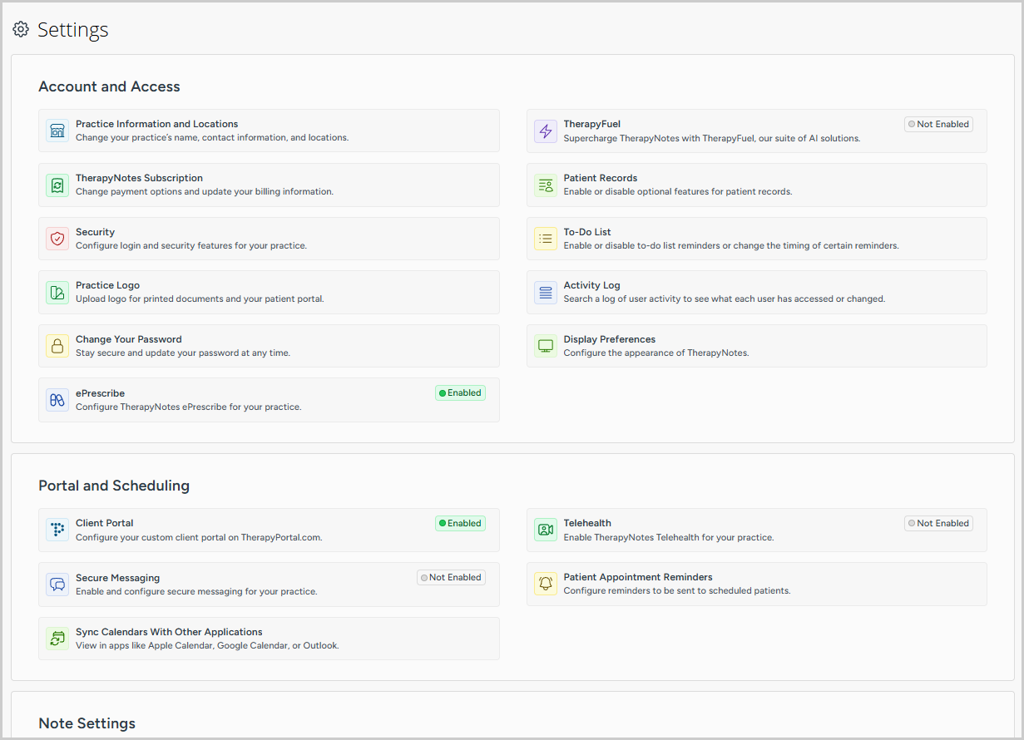Toggle the Not Enabled badge on TherapyFuel
This screenshot has width=1024, height=740.
[938, 124]
